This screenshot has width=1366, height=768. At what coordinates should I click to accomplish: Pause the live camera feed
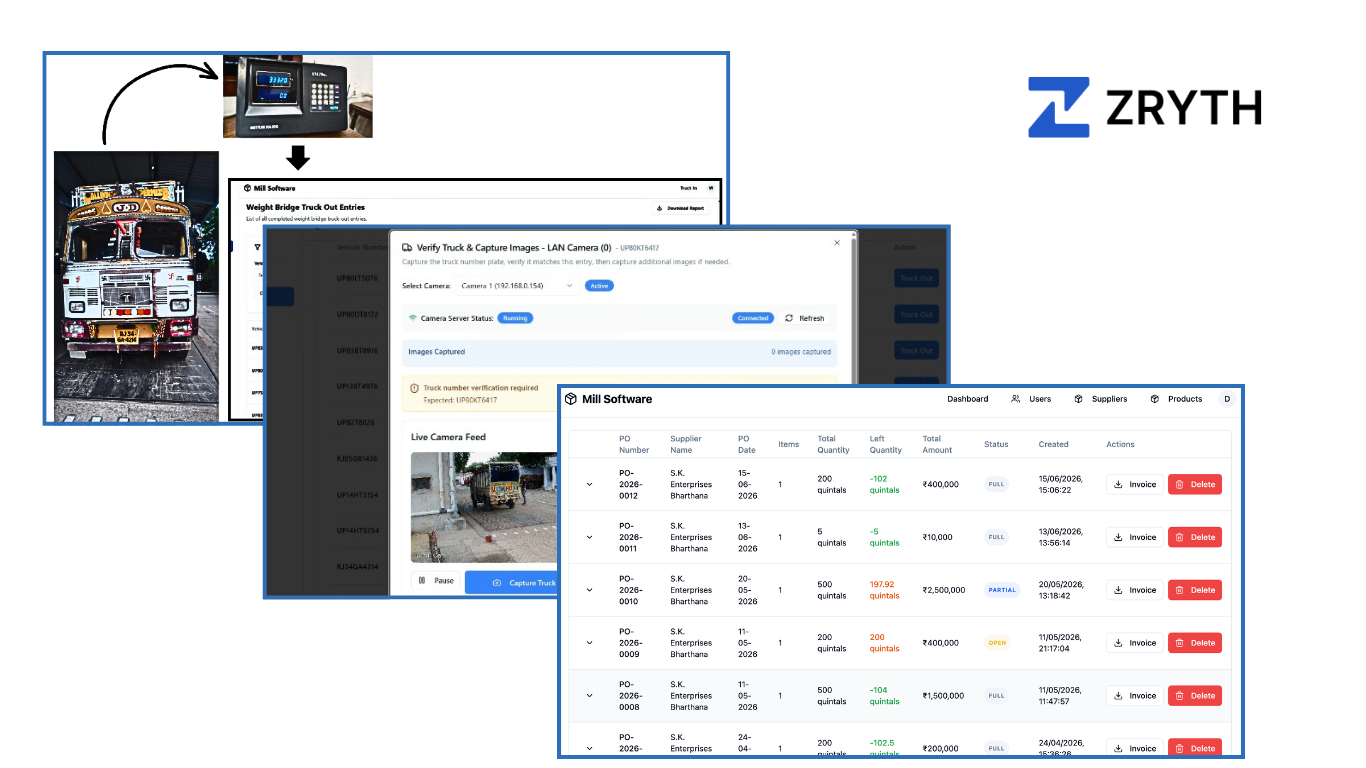(437, 581)
